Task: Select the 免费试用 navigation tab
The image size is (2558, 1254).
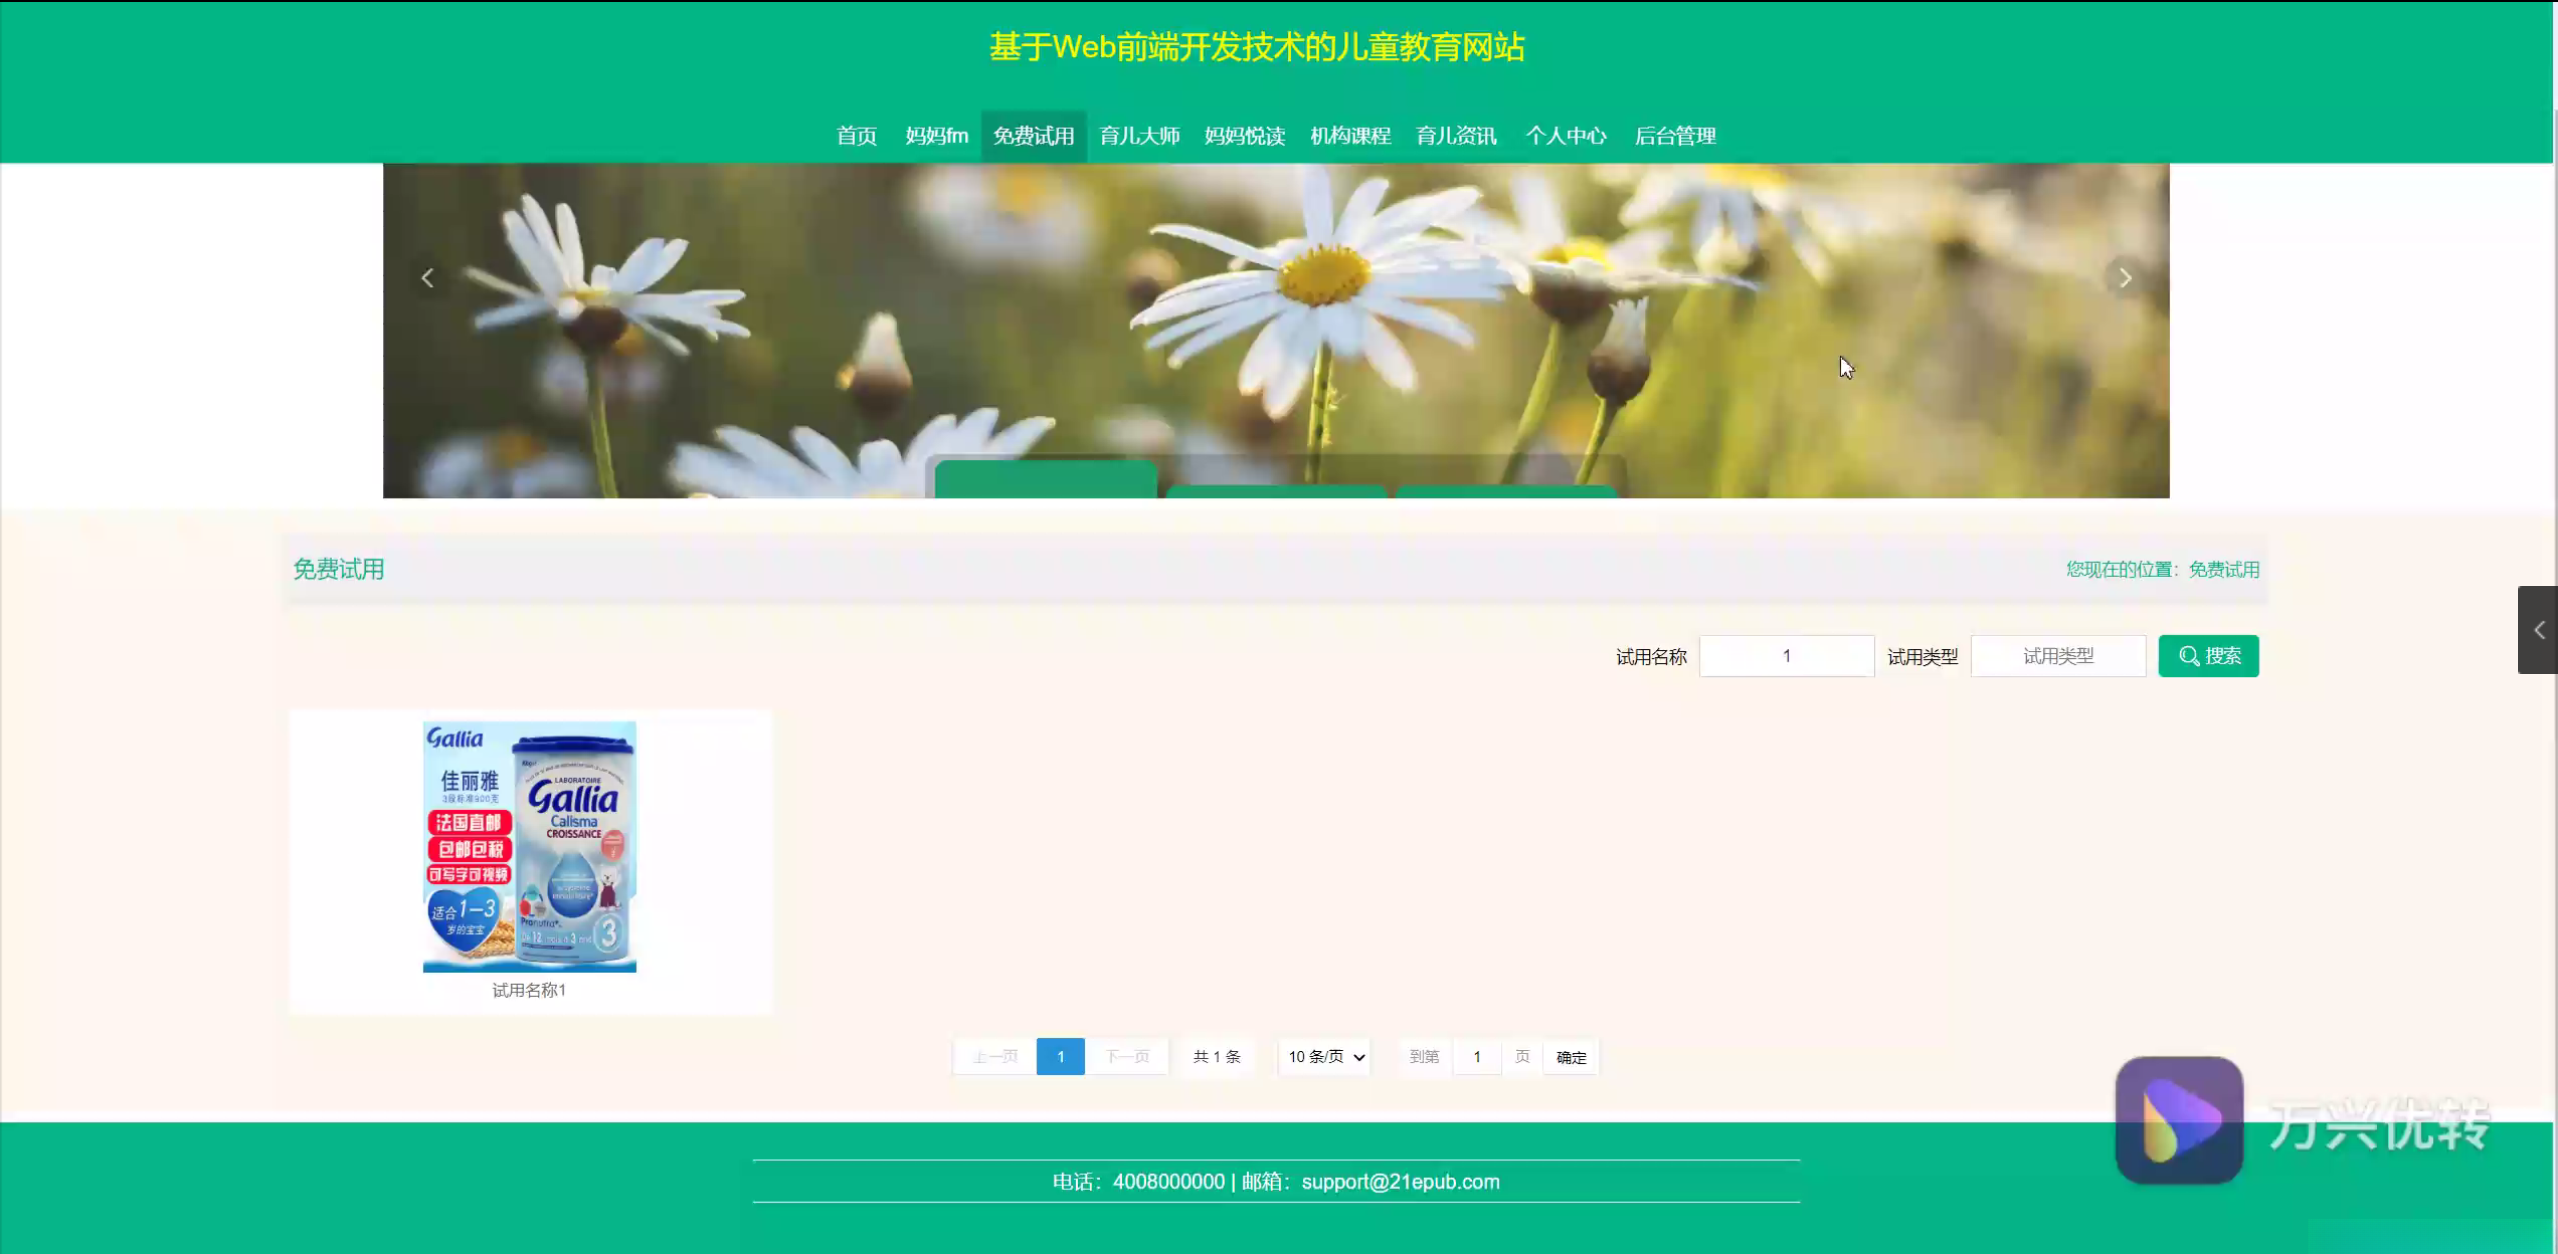Action: tap(1033, 136)
